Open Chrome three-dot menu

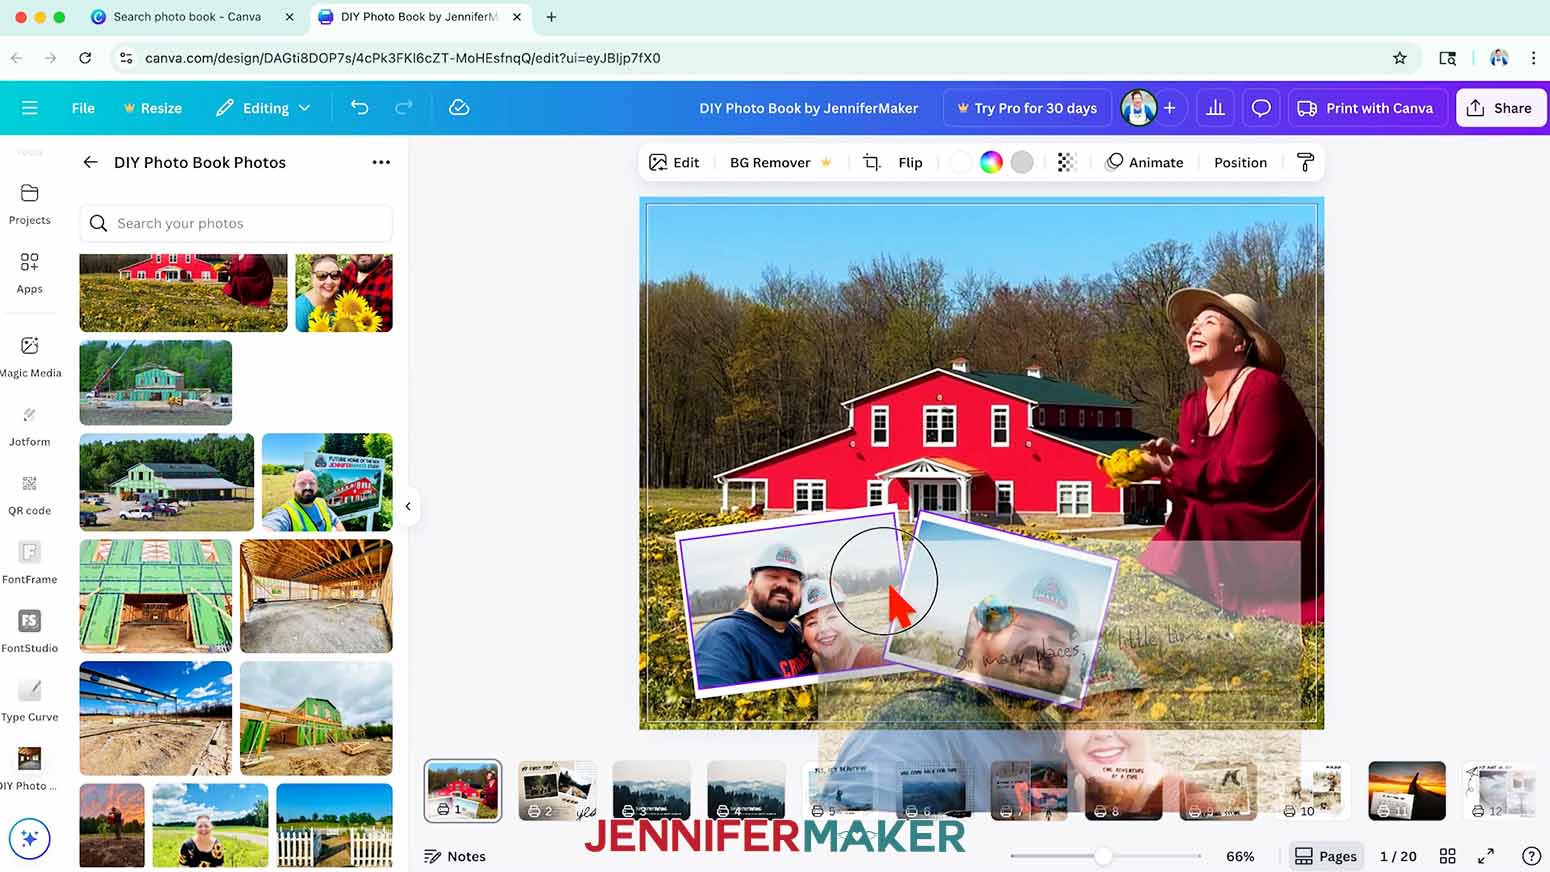(1533, 58)
